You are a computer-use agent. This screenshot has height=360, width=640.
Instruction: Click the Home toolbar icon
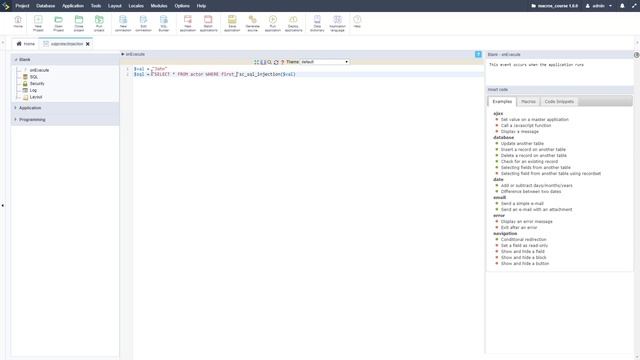point(18,22)
